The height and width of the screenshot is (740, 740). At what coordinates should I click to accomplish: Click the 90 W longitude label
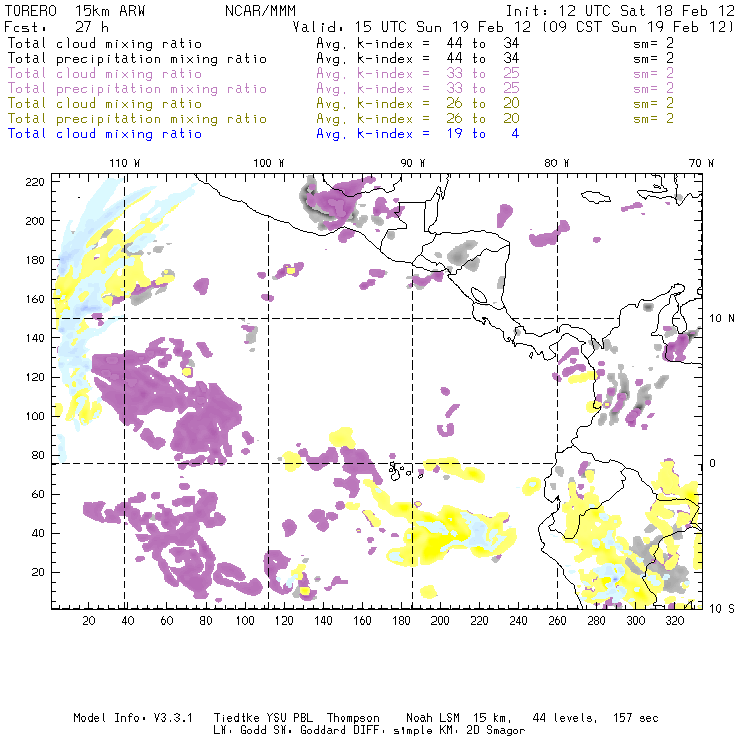[x=412, y=163]
